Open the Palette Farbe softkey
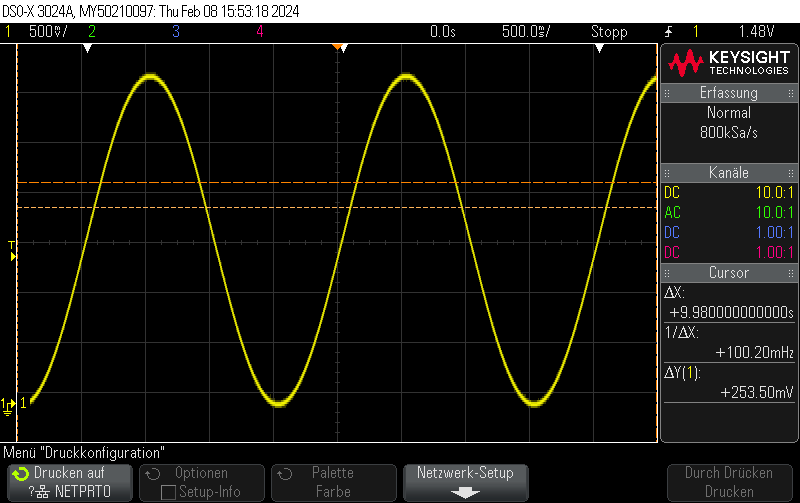Viewport: 800px width, 503px height. click(334, 483)
